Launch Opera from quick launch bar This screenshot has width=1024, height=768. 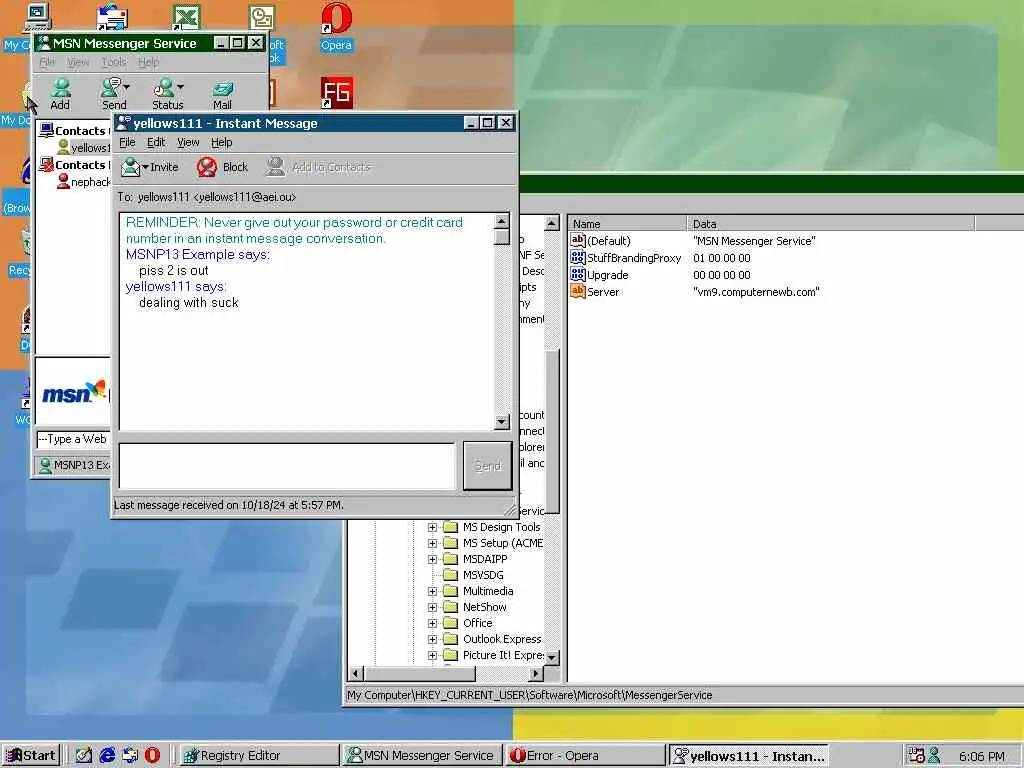[152, 756]
